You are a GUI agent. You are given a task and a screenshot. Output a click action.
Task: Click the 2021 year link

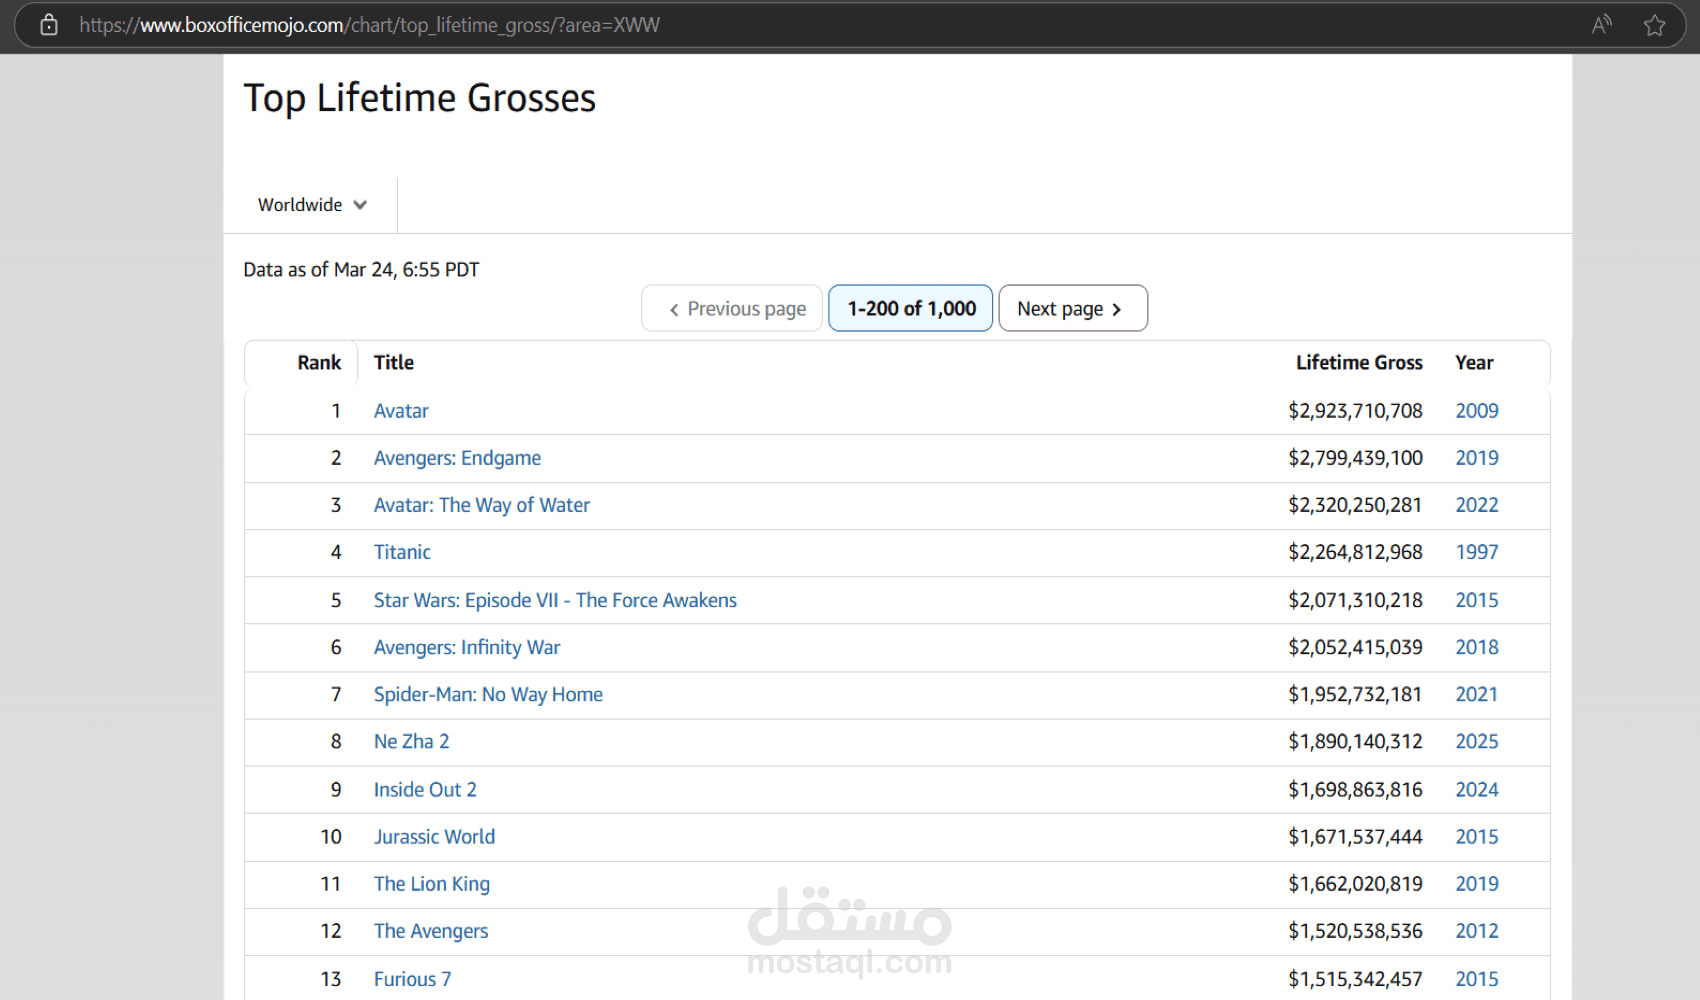pyautogui.click(x=1477, y=694)
